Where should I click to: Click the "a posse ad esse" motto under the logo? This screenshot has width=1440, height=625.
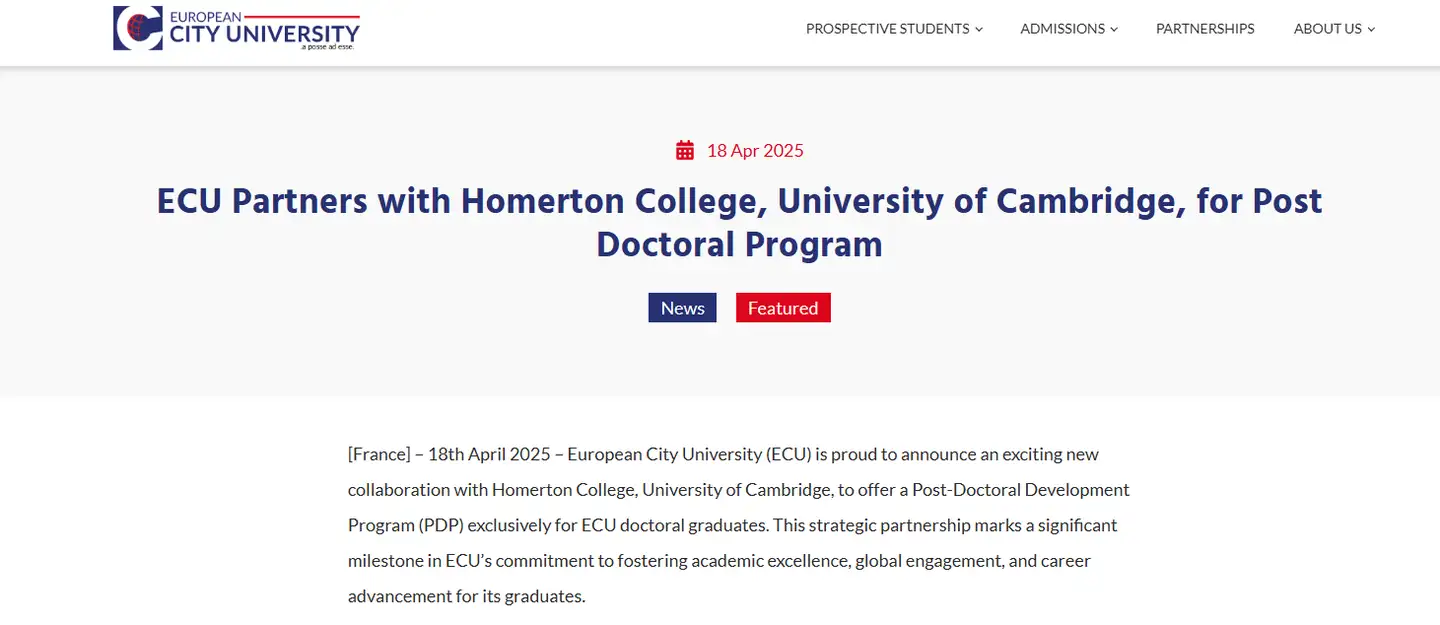click(328, 46)
